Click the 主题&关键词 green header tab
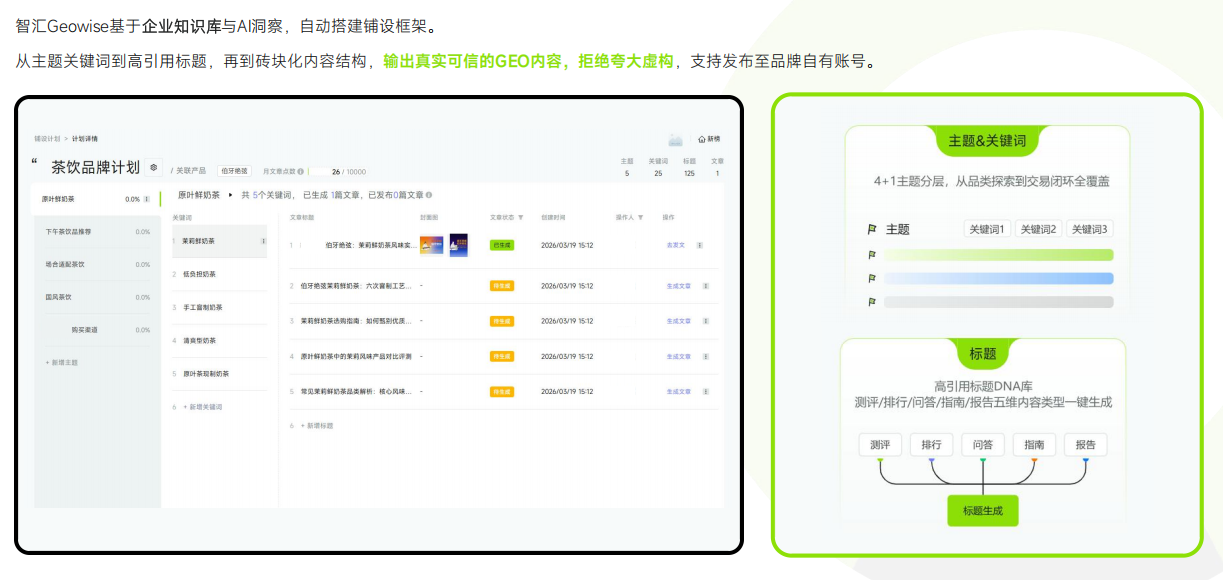Screen dimensions: 1223x580 pos(987,141)
